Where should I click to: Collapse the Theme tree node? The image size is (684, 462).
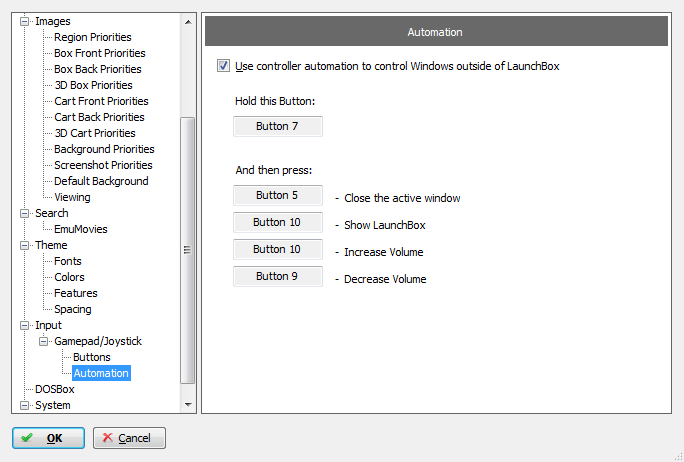25,245
